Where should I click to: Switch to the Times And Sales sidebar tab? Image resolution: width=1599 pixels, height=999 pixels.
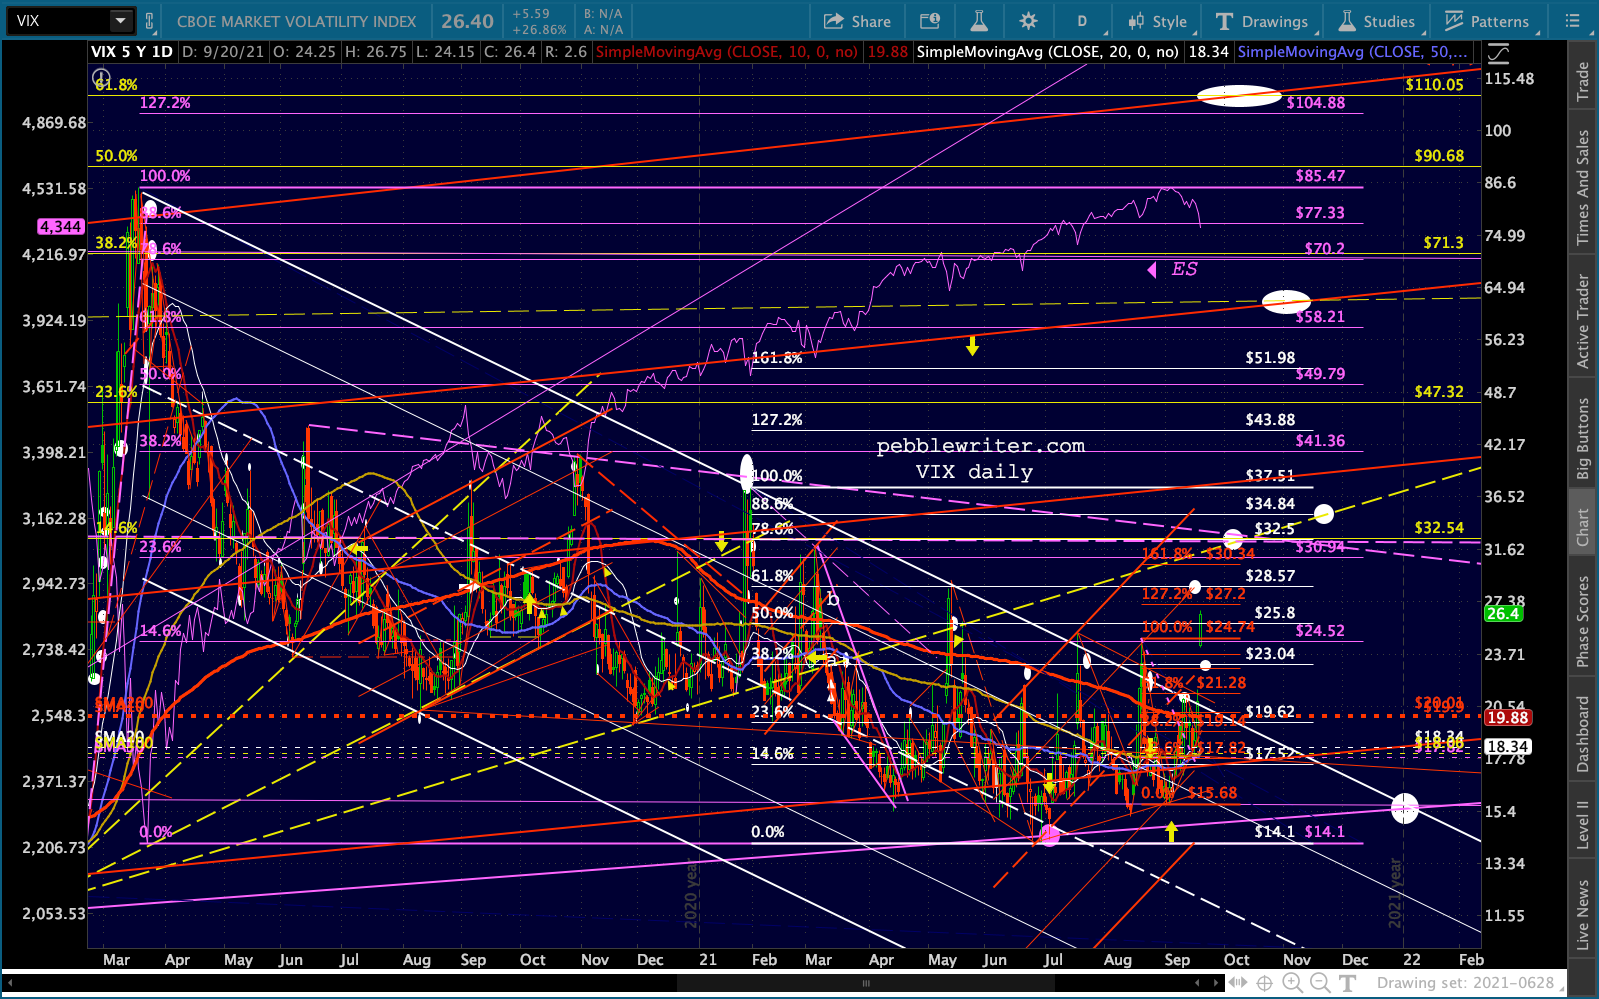point(1583,188)
